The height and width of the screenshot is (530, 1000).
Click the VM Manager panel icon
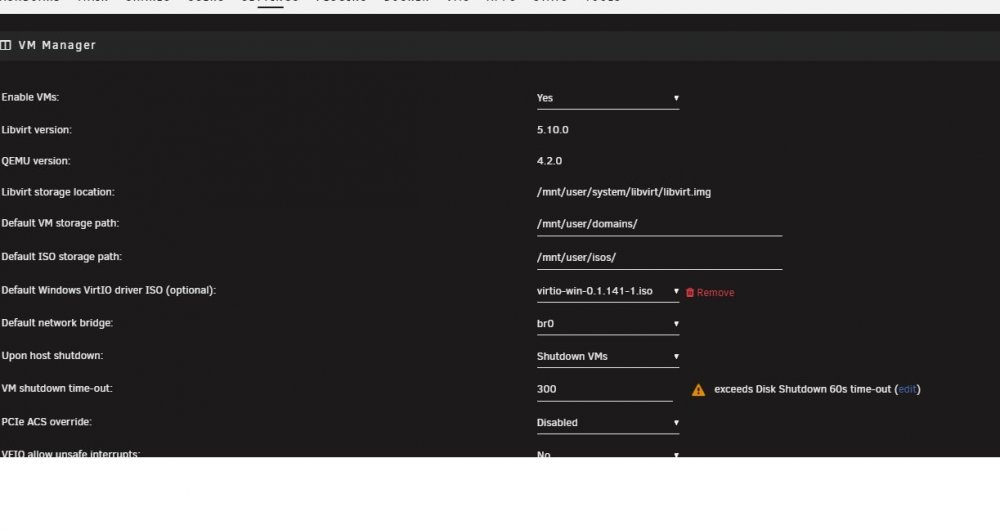pos(6,45)
